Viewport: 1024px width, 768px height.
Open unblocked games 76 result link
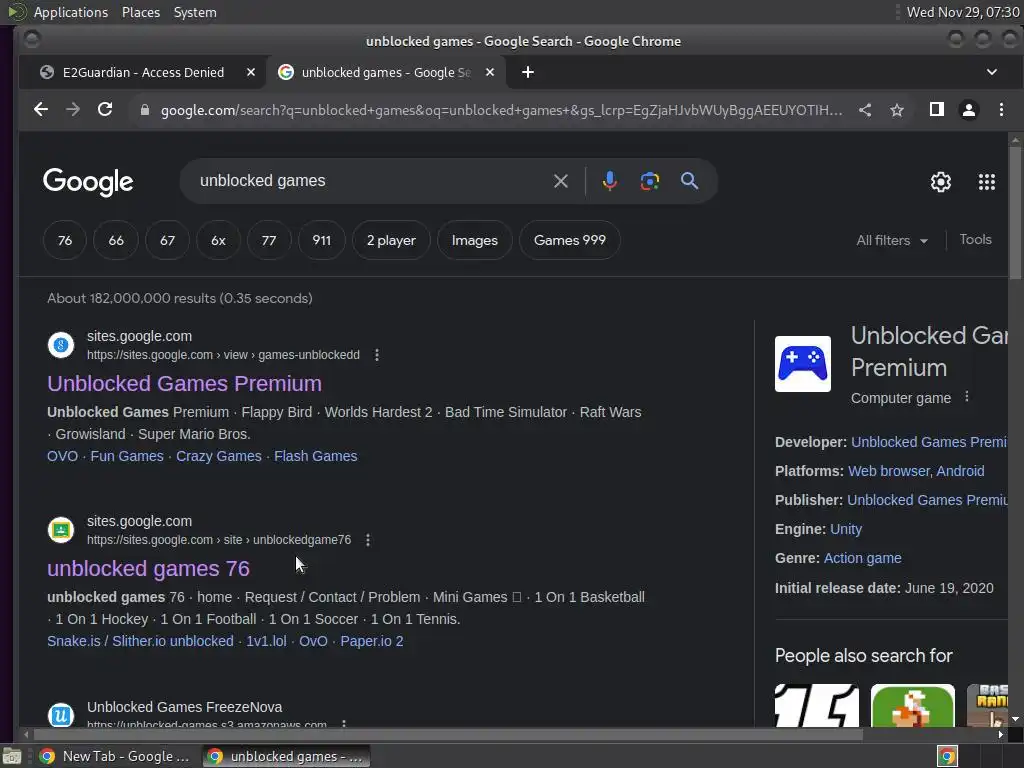(148, 569)
